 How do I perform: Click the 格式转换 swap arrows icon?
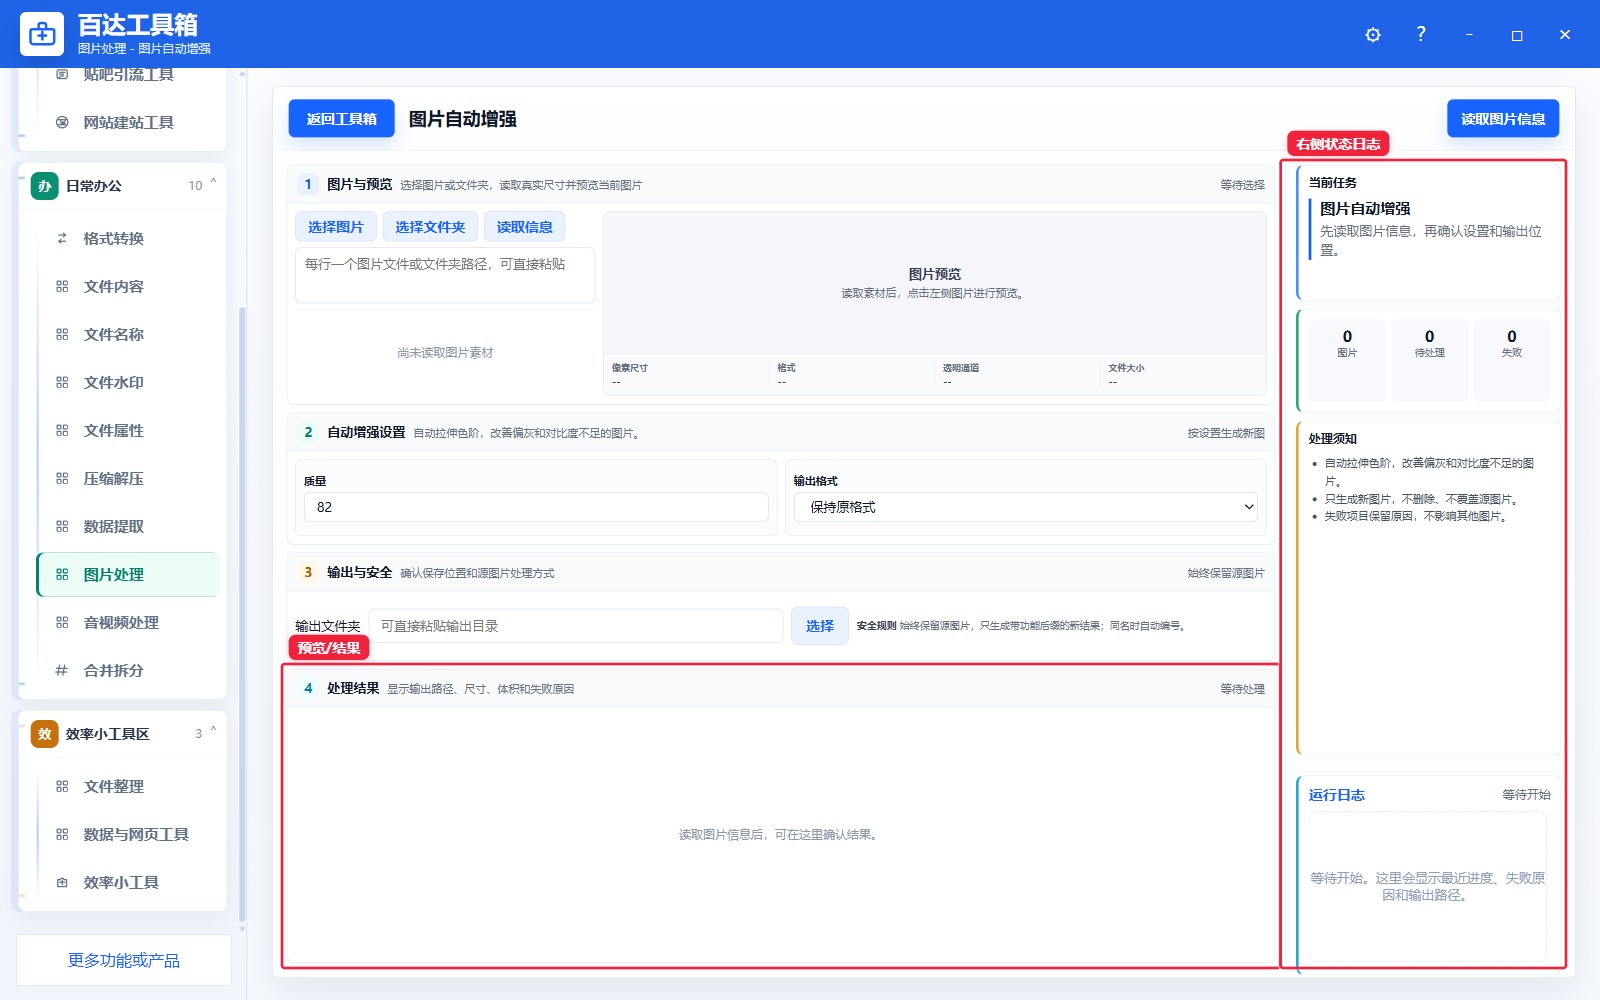click(62, 238)
